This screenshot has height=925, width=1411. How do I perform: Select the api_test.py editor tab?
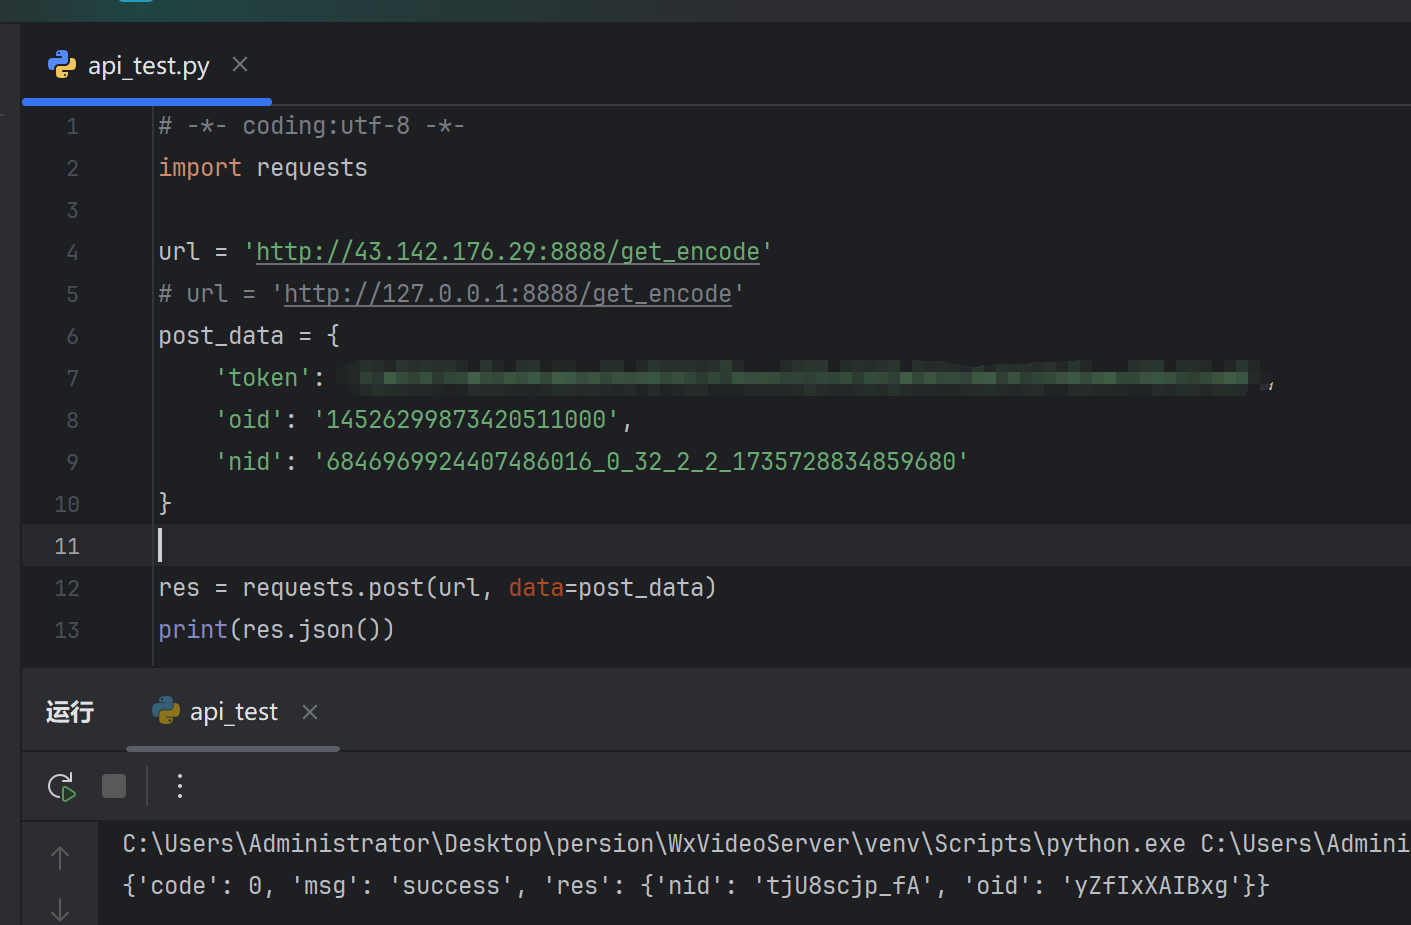149,66
